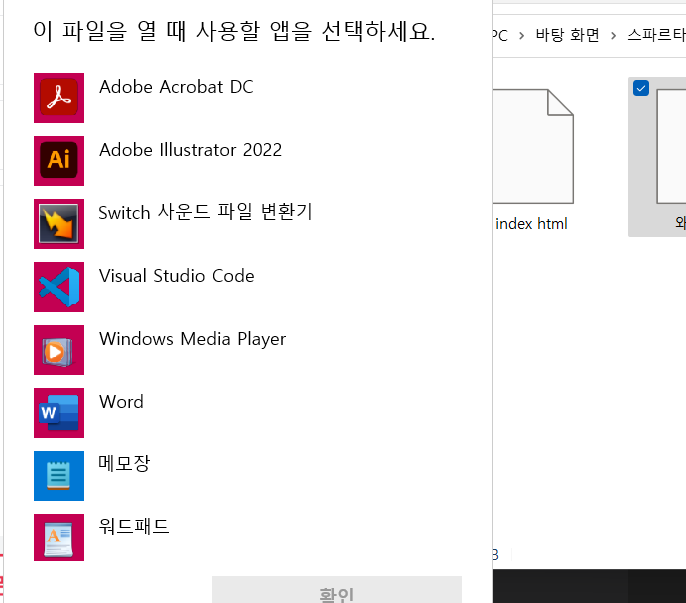Choose the Windows Media Player icon

pos(59,350)
